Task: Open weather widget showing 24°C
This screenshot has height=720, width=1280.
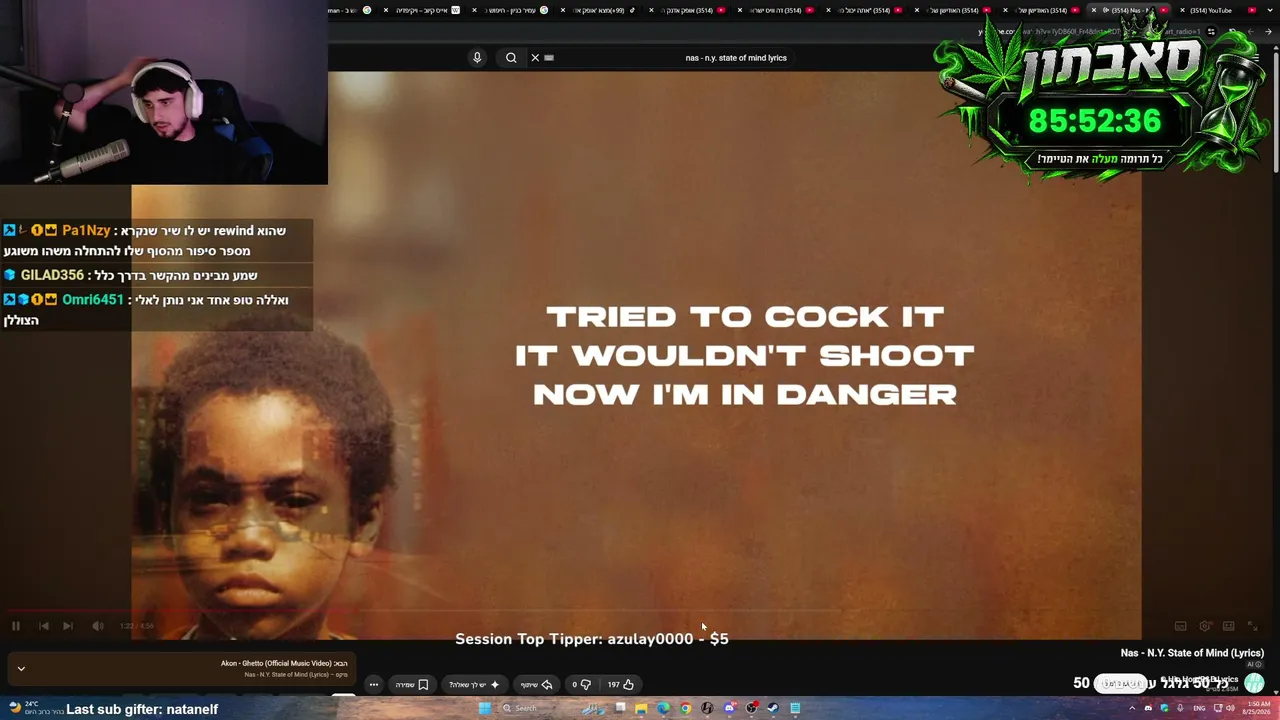Action: (x=35, y=708)
